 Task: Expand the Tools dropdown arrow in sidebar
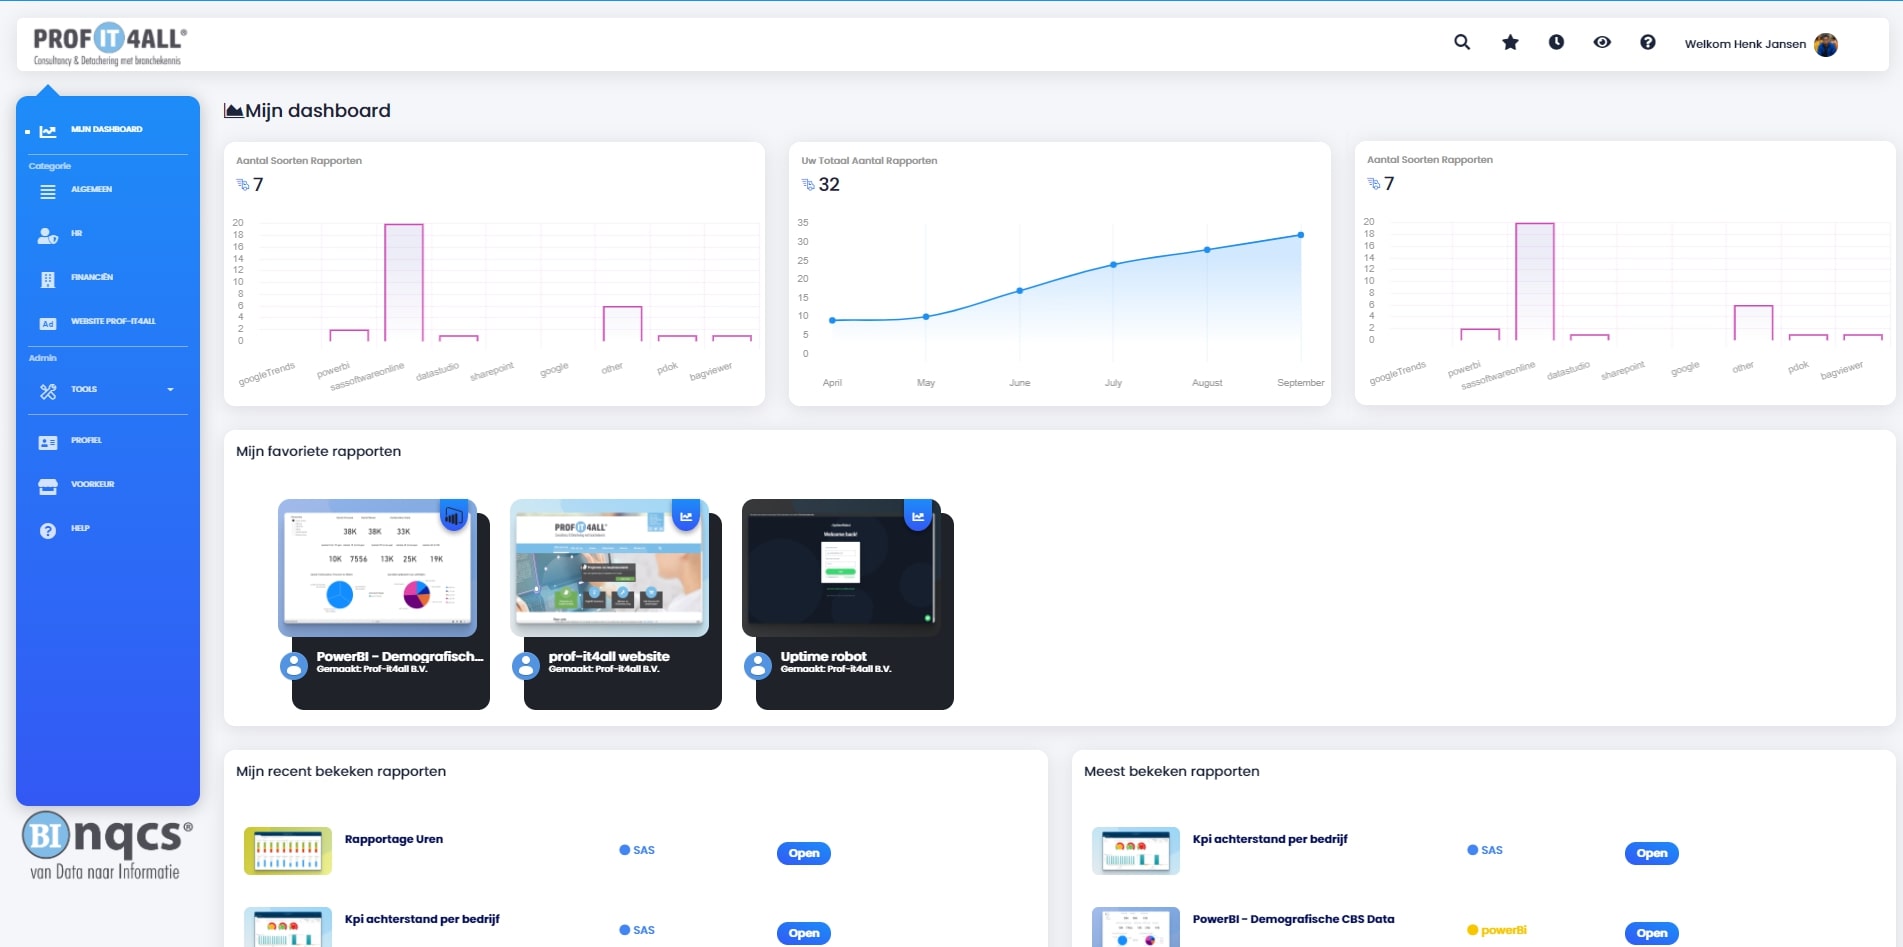coord(170,390)
